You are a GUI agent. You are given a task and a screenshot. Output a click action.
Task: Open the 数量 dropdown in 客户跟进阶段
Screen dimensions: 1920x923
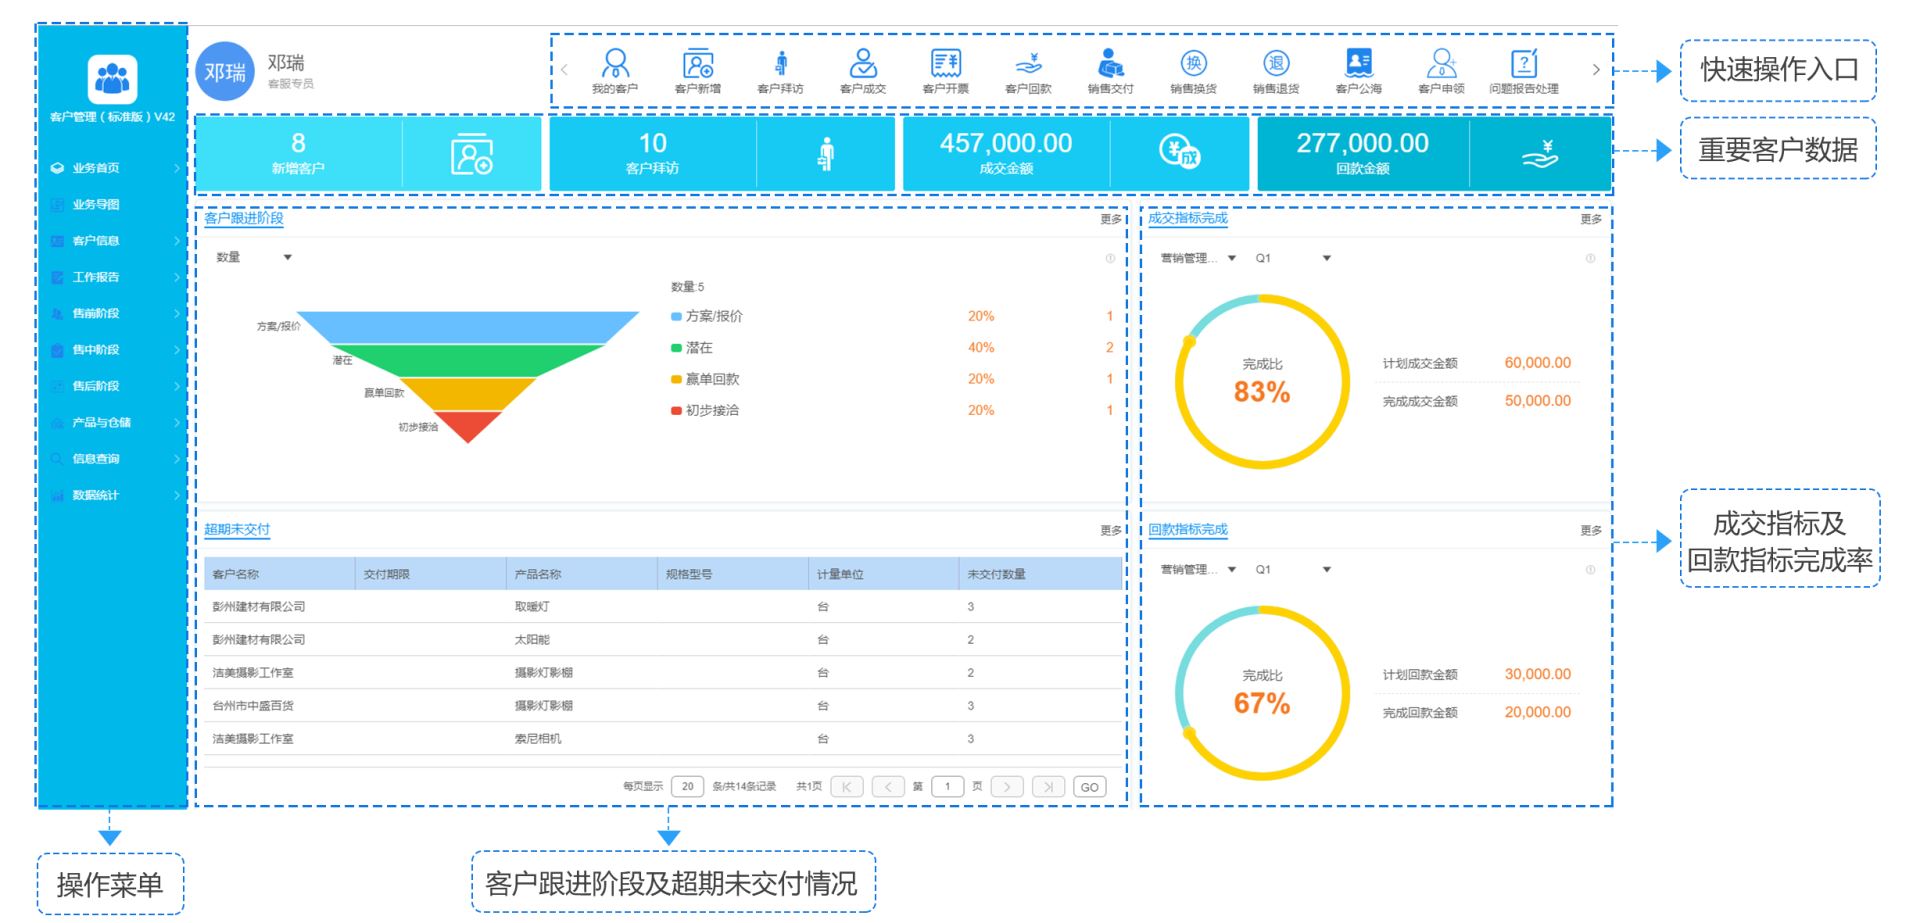pos(254,258)
